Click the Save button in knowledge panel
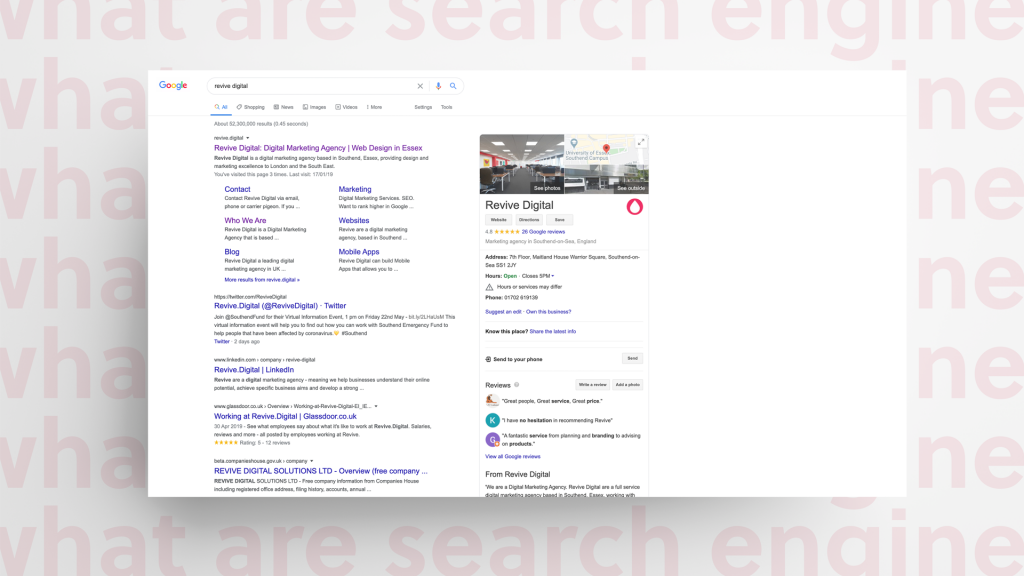1024x576 pixels. (x=560, y=220)
